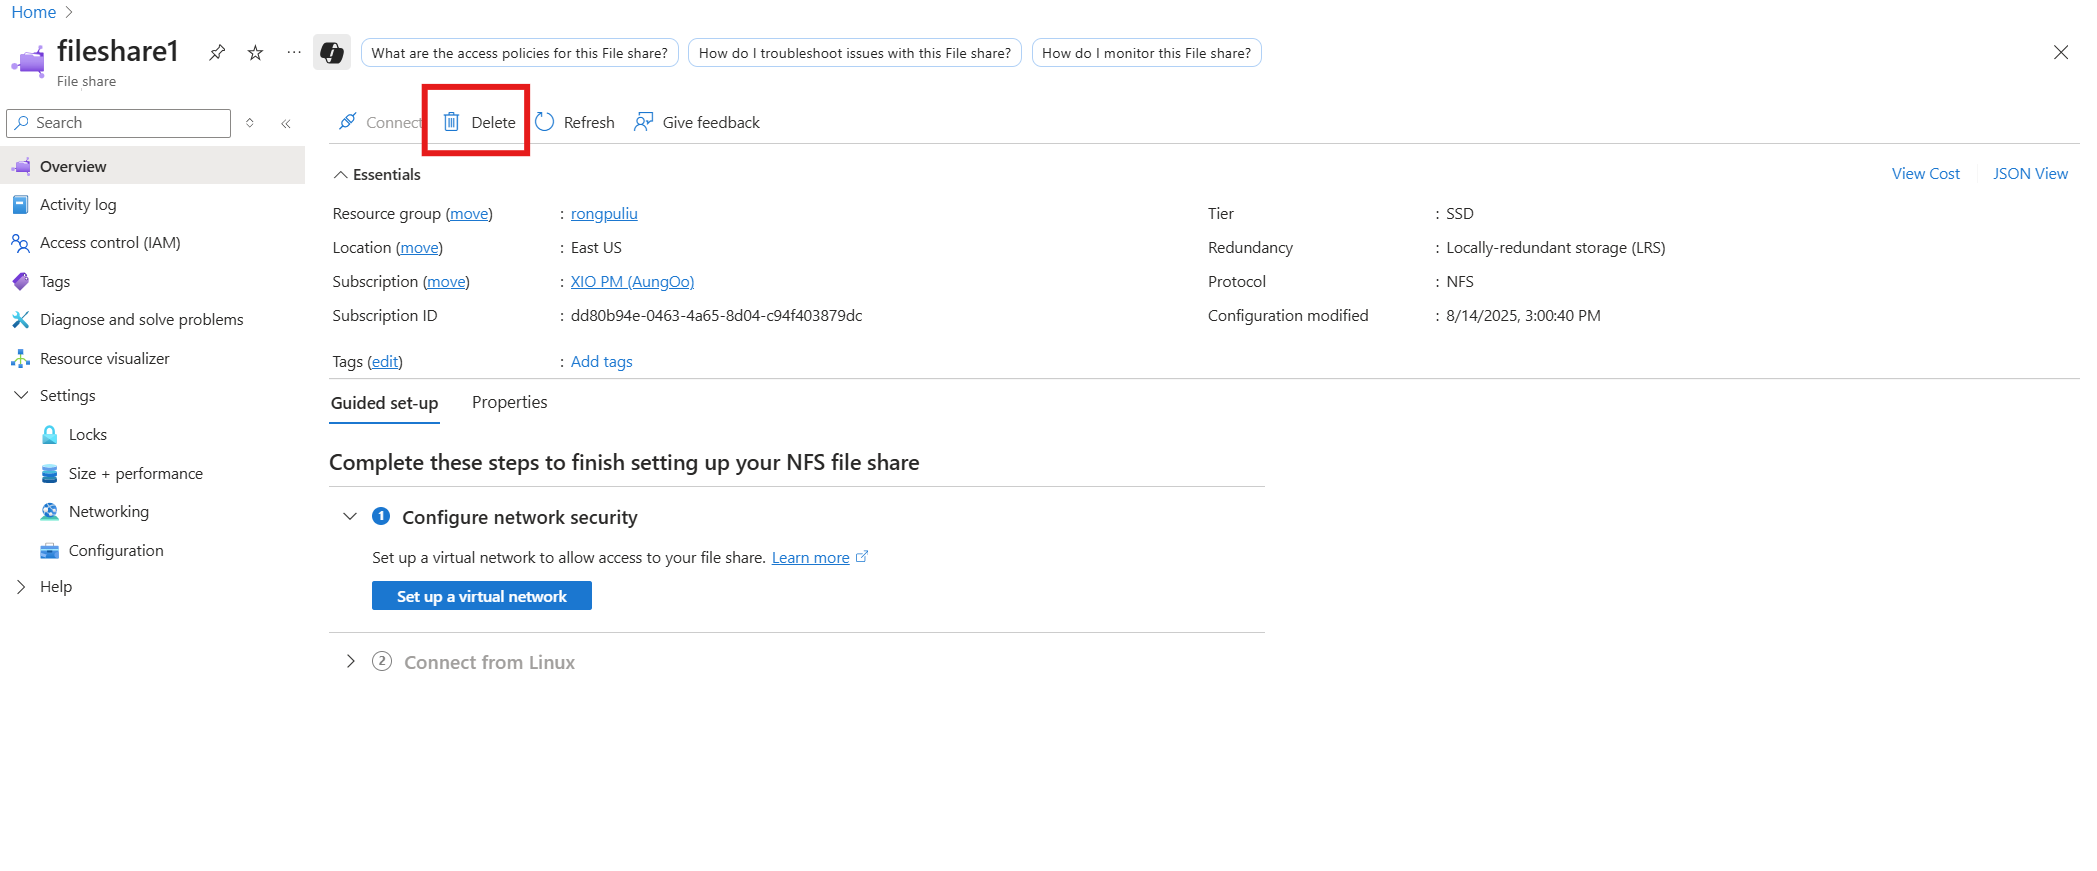The width and height of the screenshot is (2097, 871).
Task: Click the search magnifier icon
Action: 21,123
